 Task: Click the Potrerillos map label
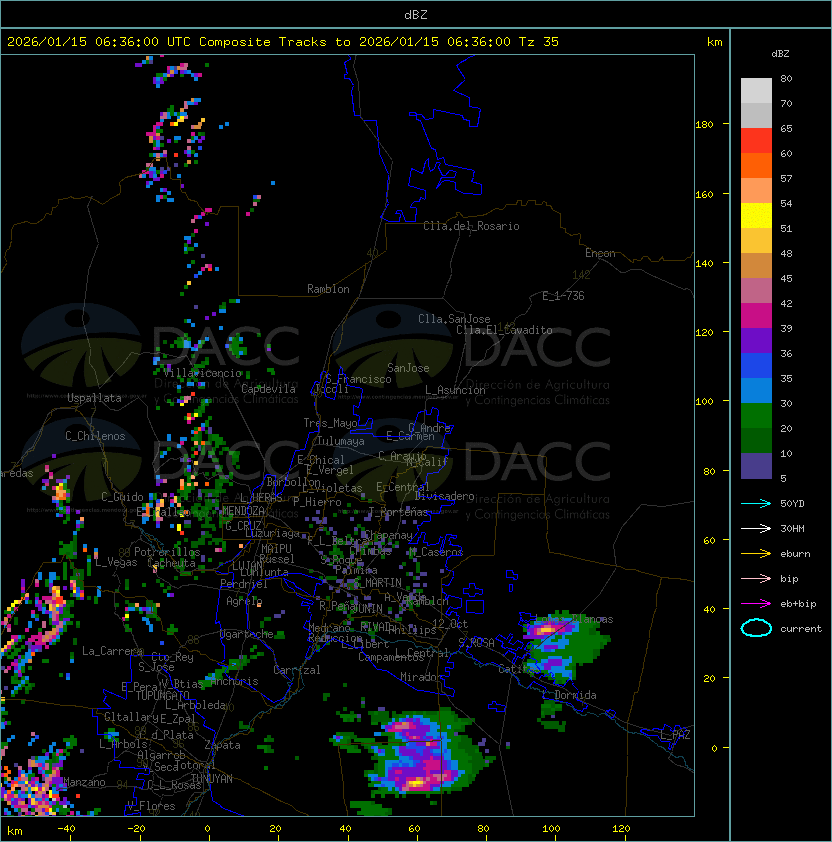tap(167, 552)
